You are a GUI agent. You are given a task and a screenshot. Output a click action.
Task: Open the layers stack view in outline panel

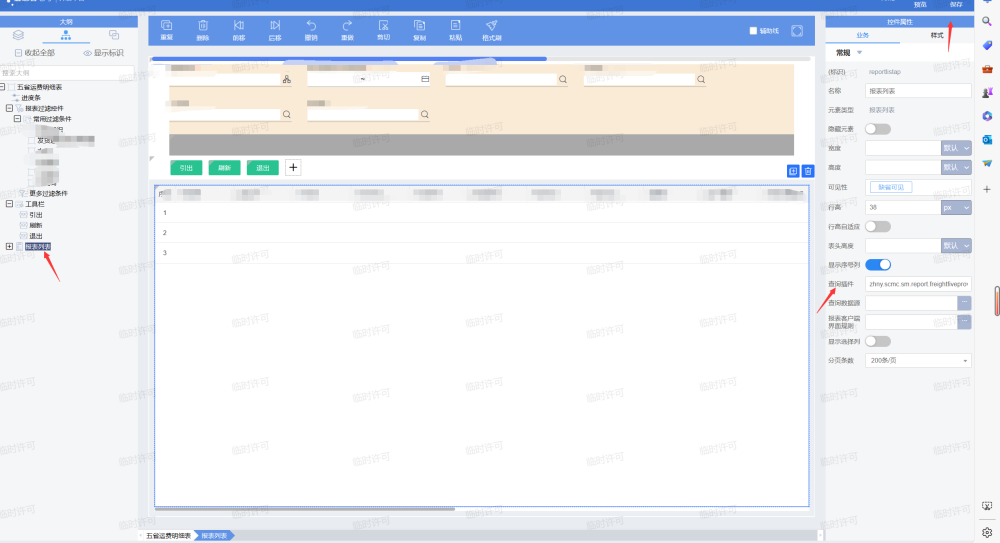click(x=18, y=35)
